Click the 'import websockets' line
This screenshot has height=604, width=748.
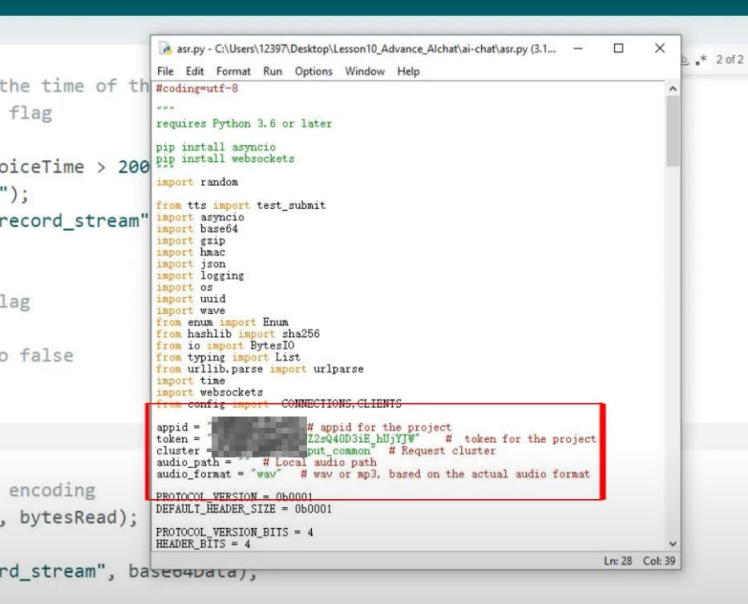click(209, 393)
